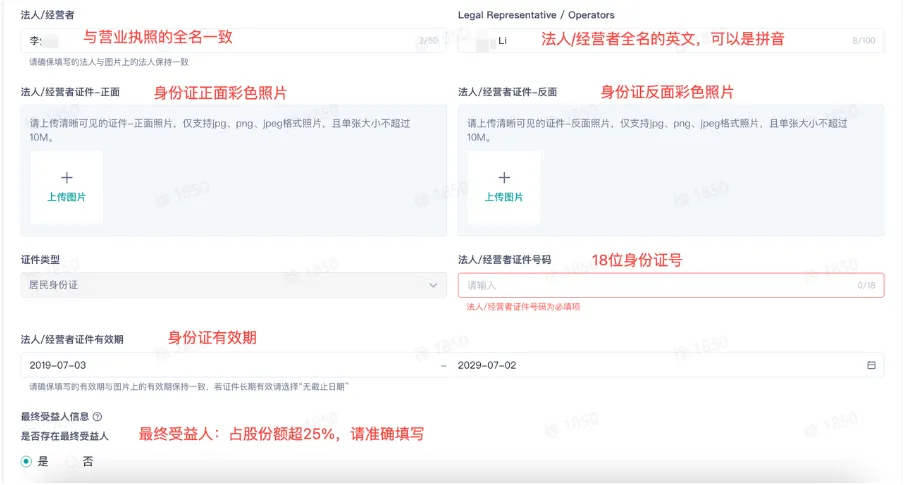Screen dimensions: 905x485
Task: Click the 法人/经营者证件有效期 label
Action: [x=72, y=339]
